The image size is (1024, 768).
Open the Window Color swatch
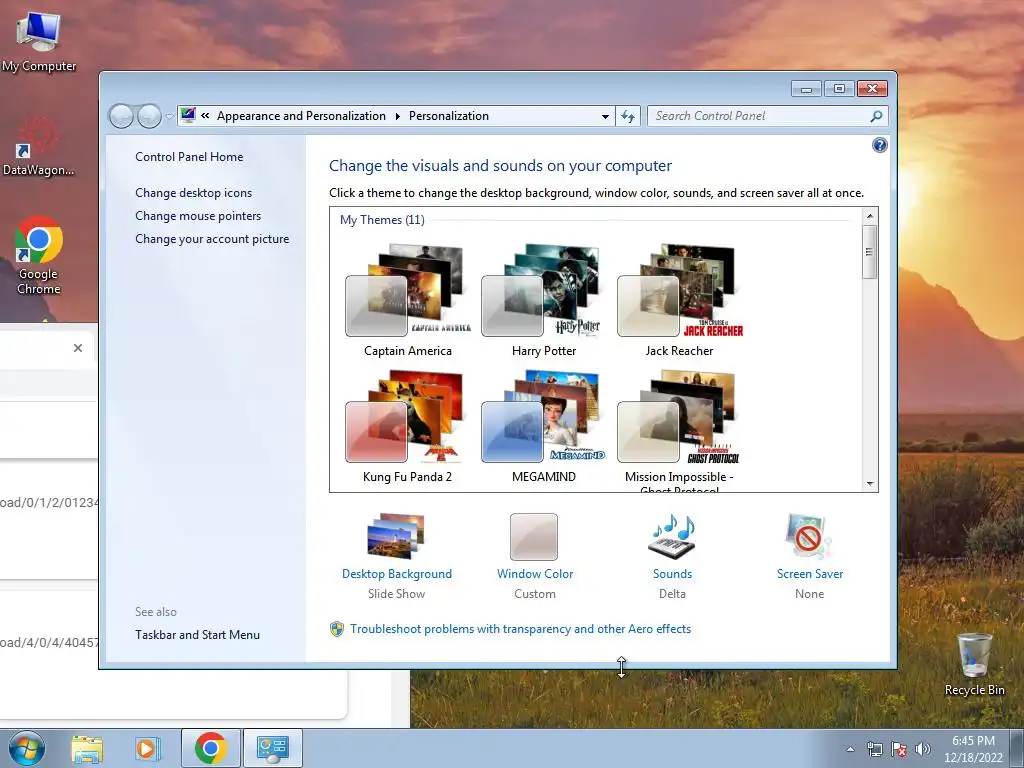tap(534, 537)
